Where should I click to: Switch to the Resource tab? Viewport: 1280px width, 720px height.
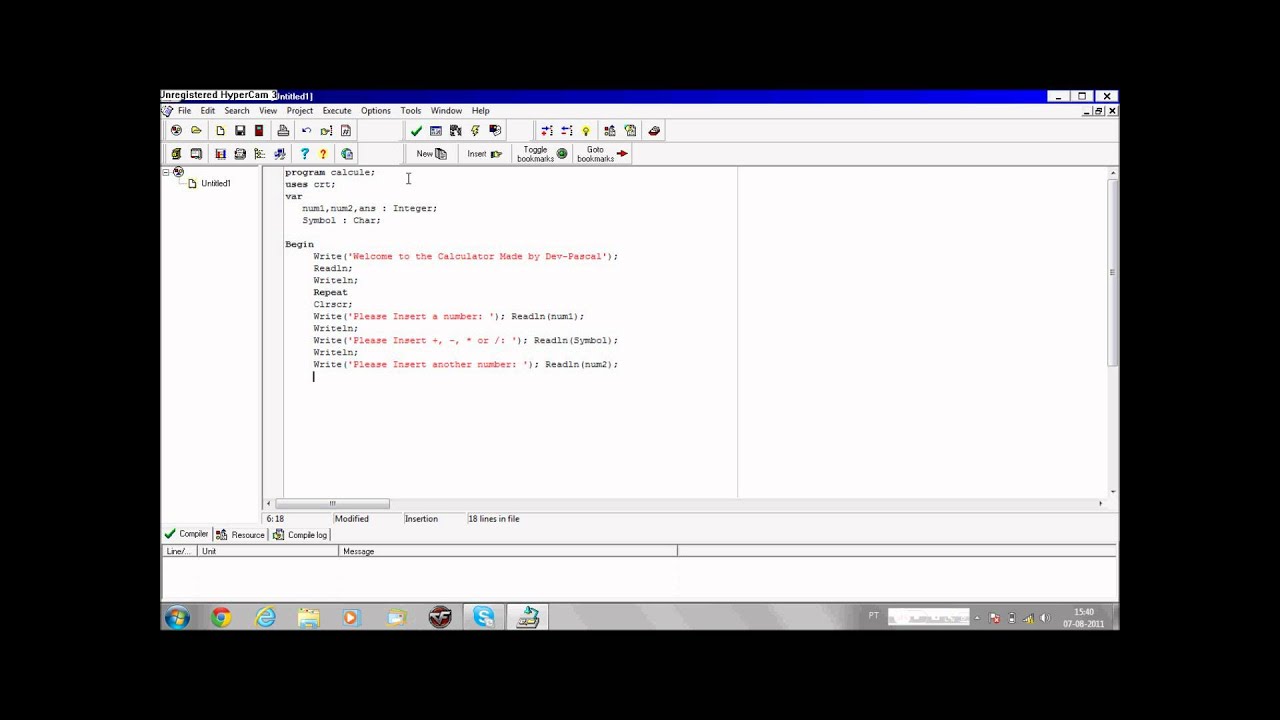click(240, 535)
